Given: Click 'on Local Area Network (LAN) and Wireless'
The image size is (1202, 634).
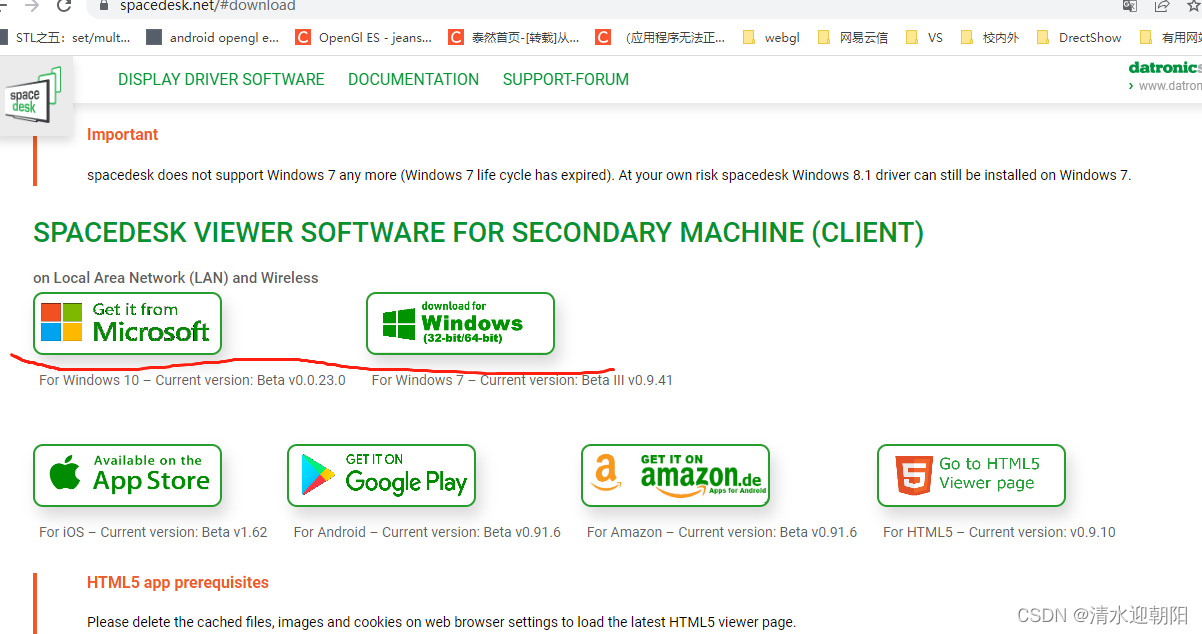Looking at the screenshot, I should (176, 278).
